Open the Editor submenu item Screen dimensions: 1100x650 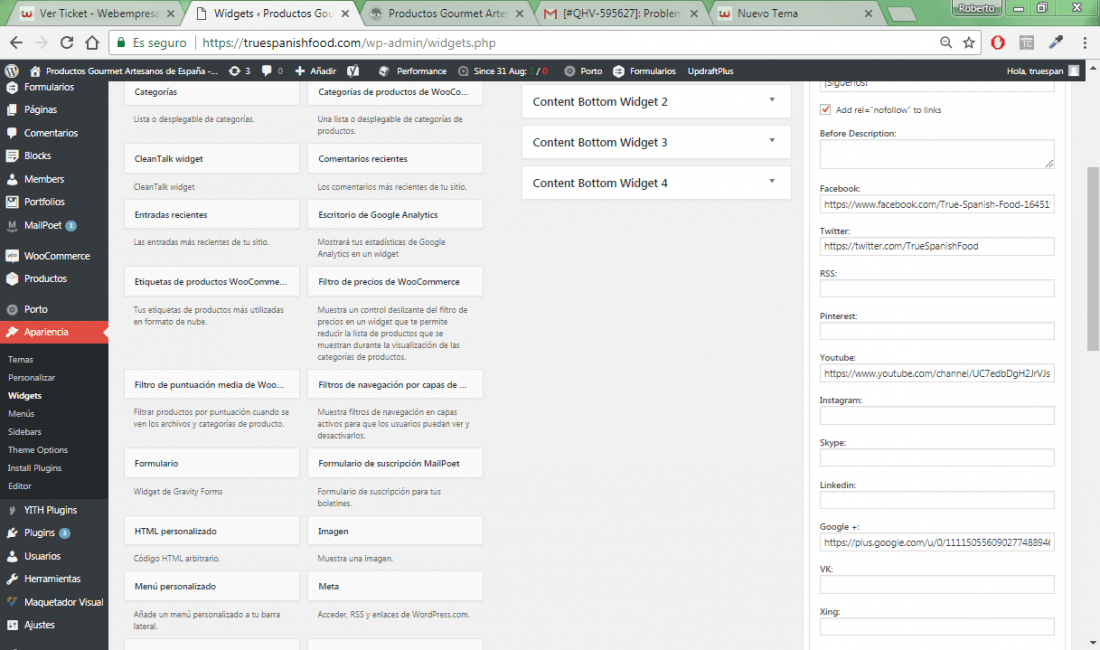[x=20, y=486]
